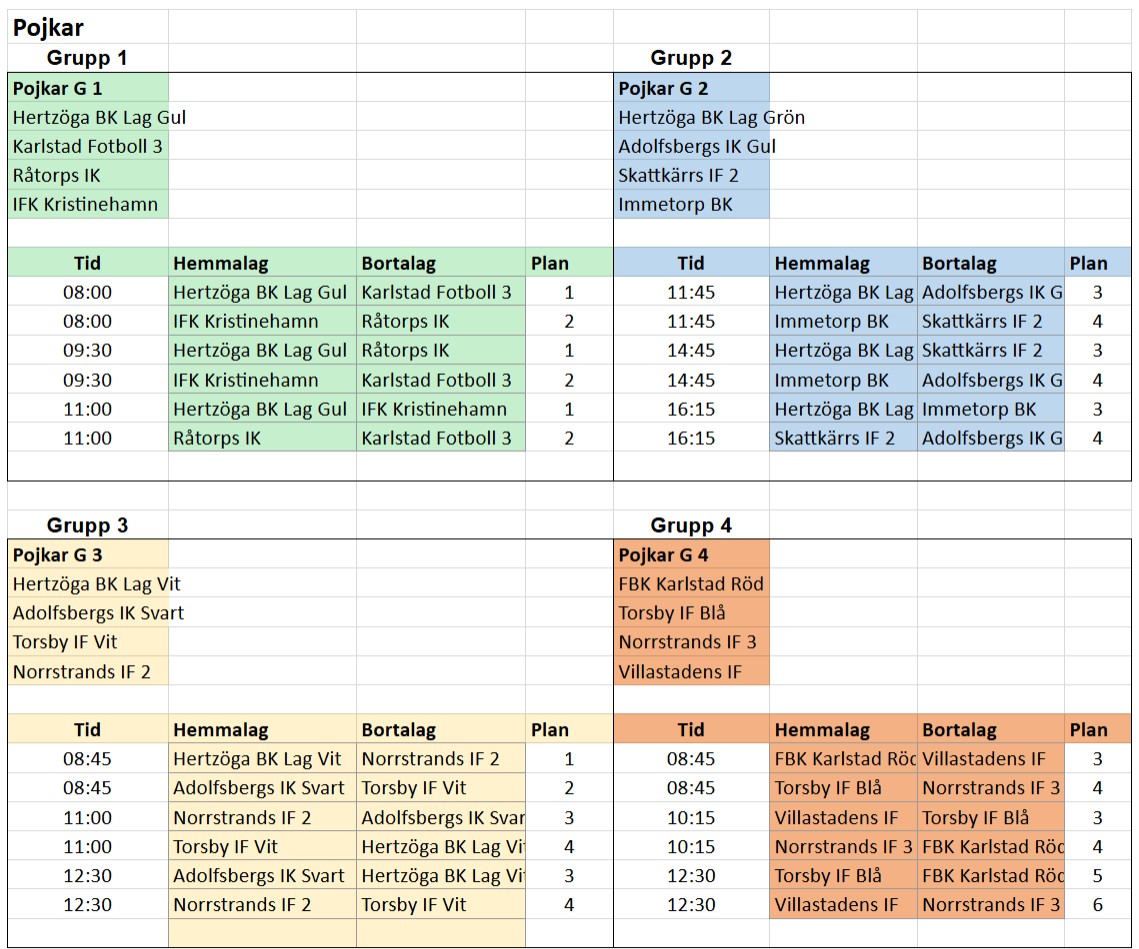The width and height of the screenshot is (1139, 949).
Task: Click "Hertzöga BK Lag Grön" in Grupp 2 list
Action: tap(711, 118)
